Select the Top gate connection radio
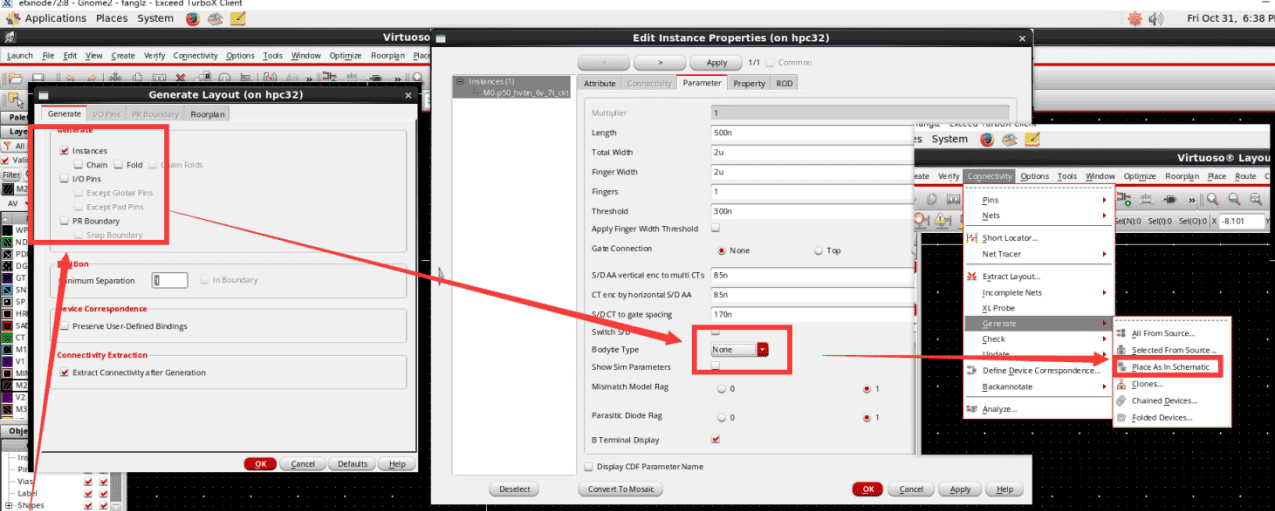The width and height of the screenshot is (1275, 511). 819,250
